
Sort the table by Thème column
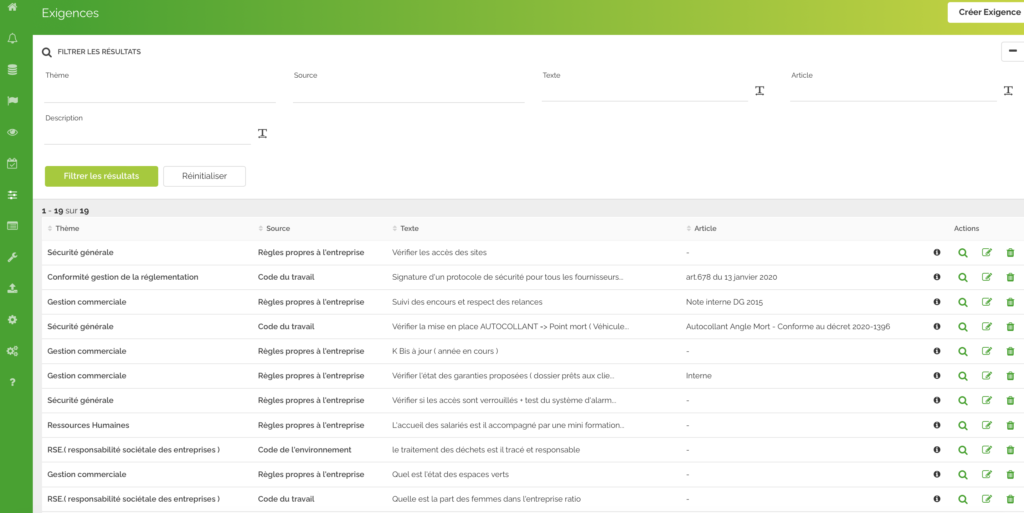click(x=67, y=228)
